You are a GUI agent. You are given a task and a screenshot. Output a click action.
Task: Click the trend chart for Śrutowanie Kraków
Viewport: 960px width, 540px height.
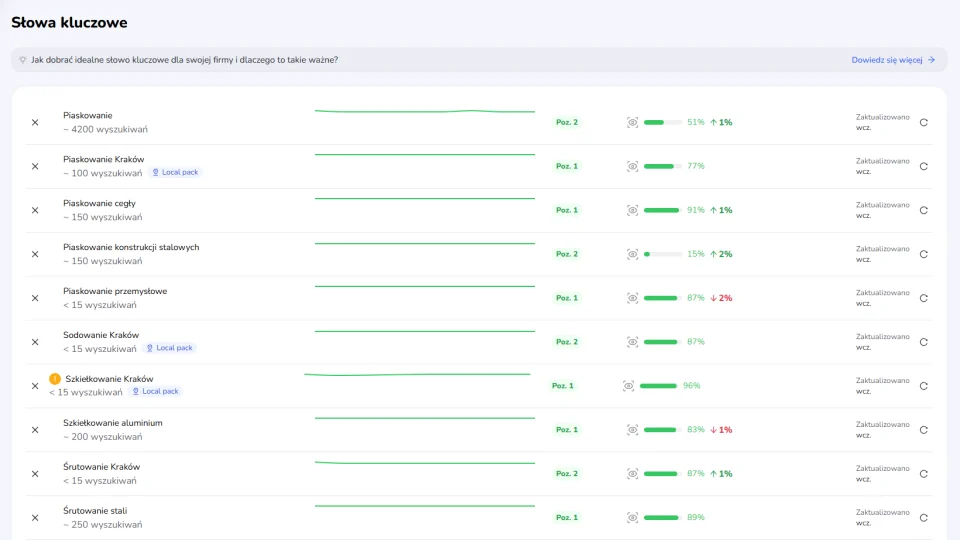click(425, 463)
